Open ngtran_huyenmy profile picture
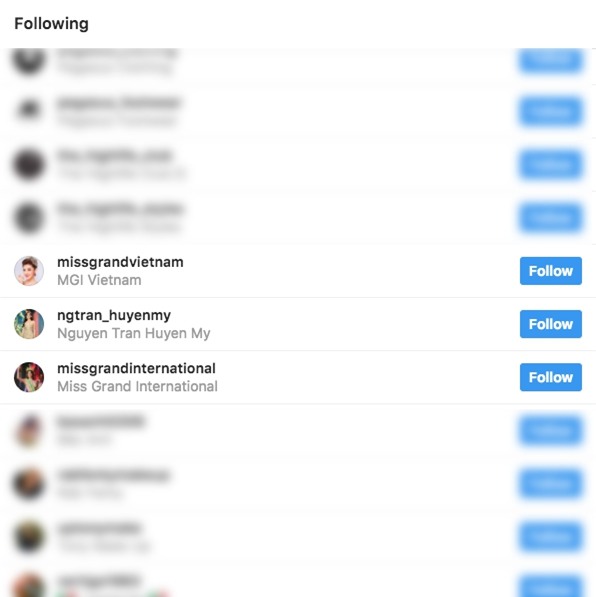 pyautogui.click(x=29, y=324)
